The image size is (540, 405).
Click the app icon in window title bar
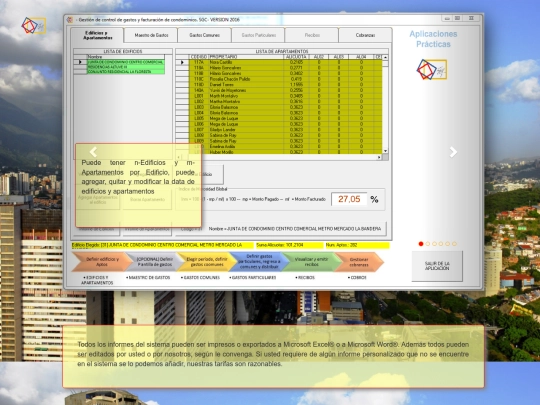click(70, 20)
